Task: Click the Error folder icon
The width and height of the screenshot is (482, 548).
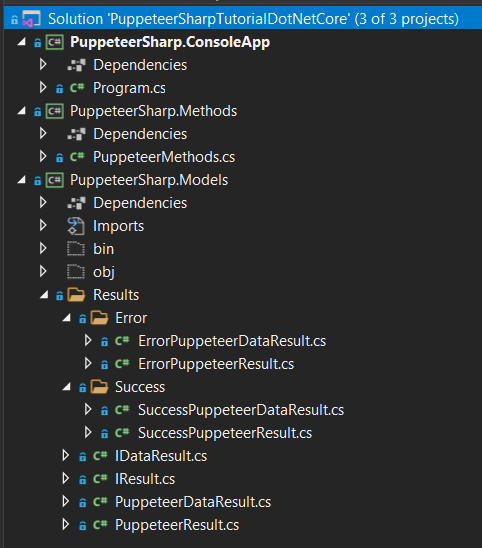Action: coord(99,318)
